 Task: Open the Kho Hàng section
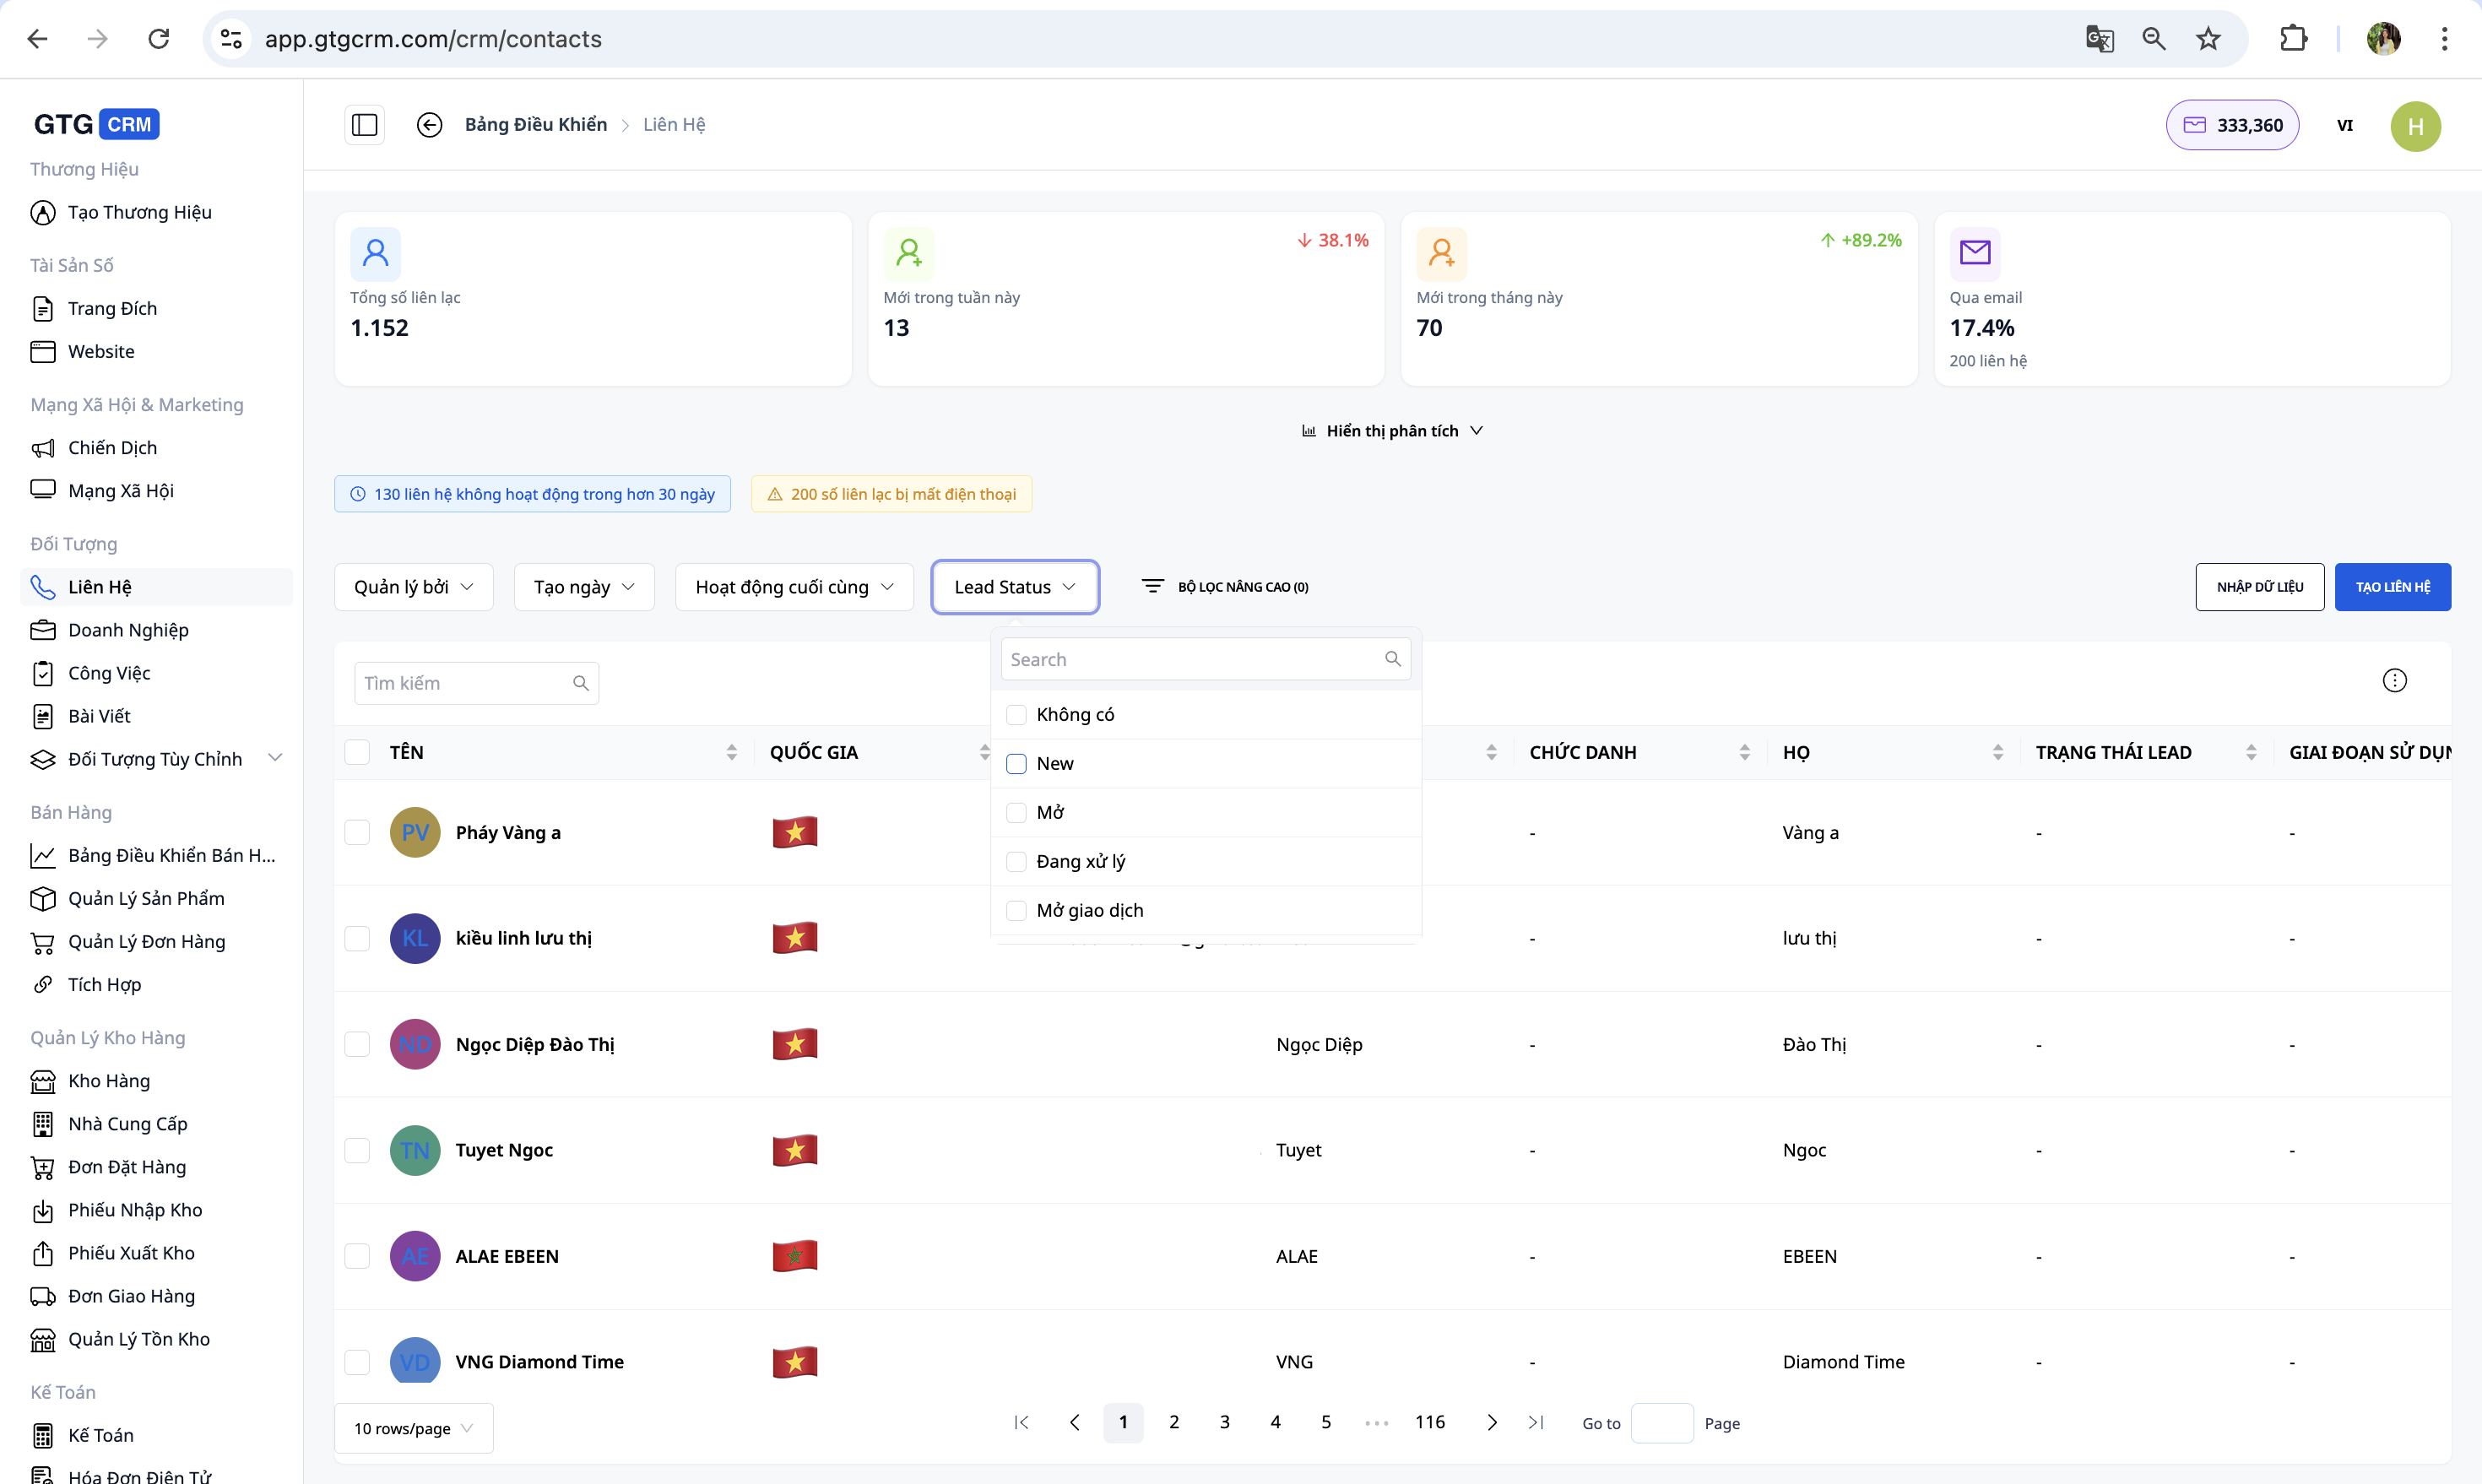tap(110, 1081)
